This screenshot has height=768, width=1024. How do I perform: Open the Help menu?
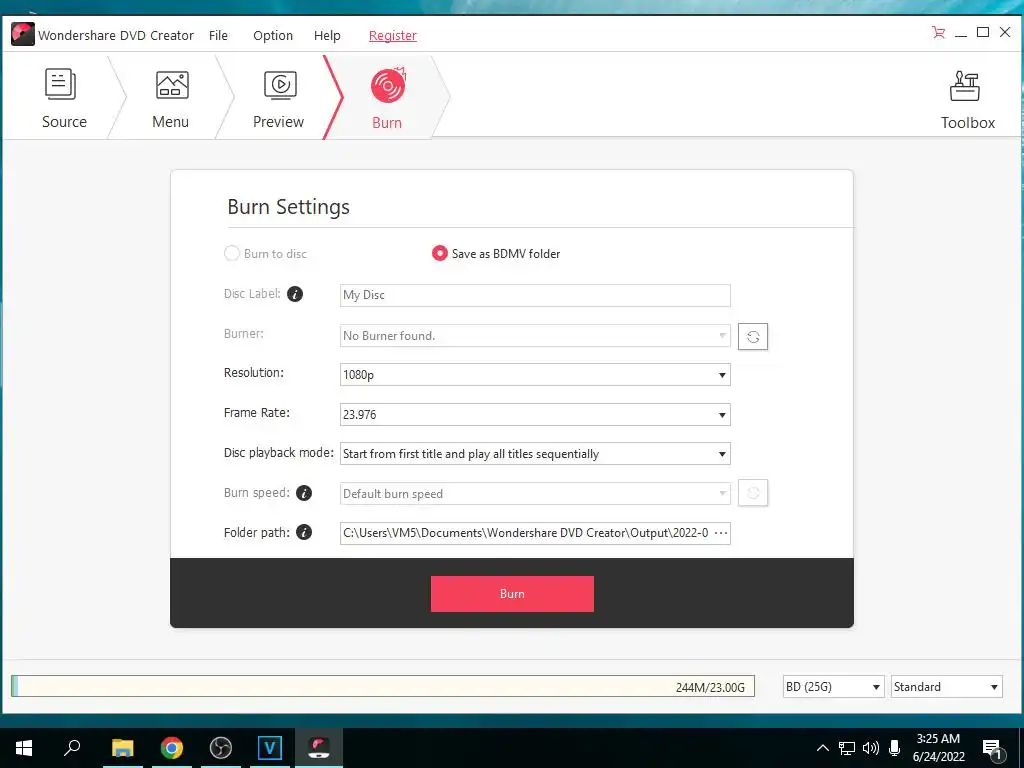(327, 35)
